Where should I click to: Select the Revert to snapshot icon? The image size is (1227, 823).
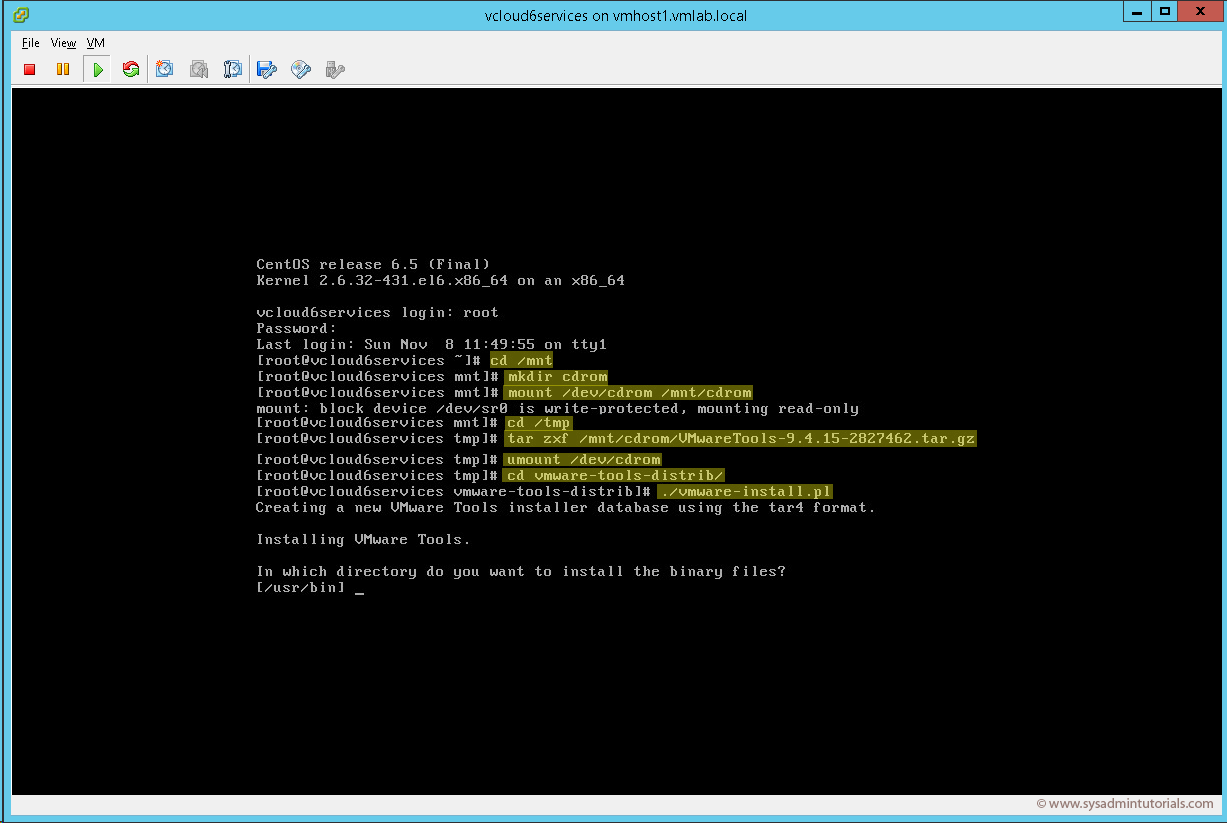198,69
